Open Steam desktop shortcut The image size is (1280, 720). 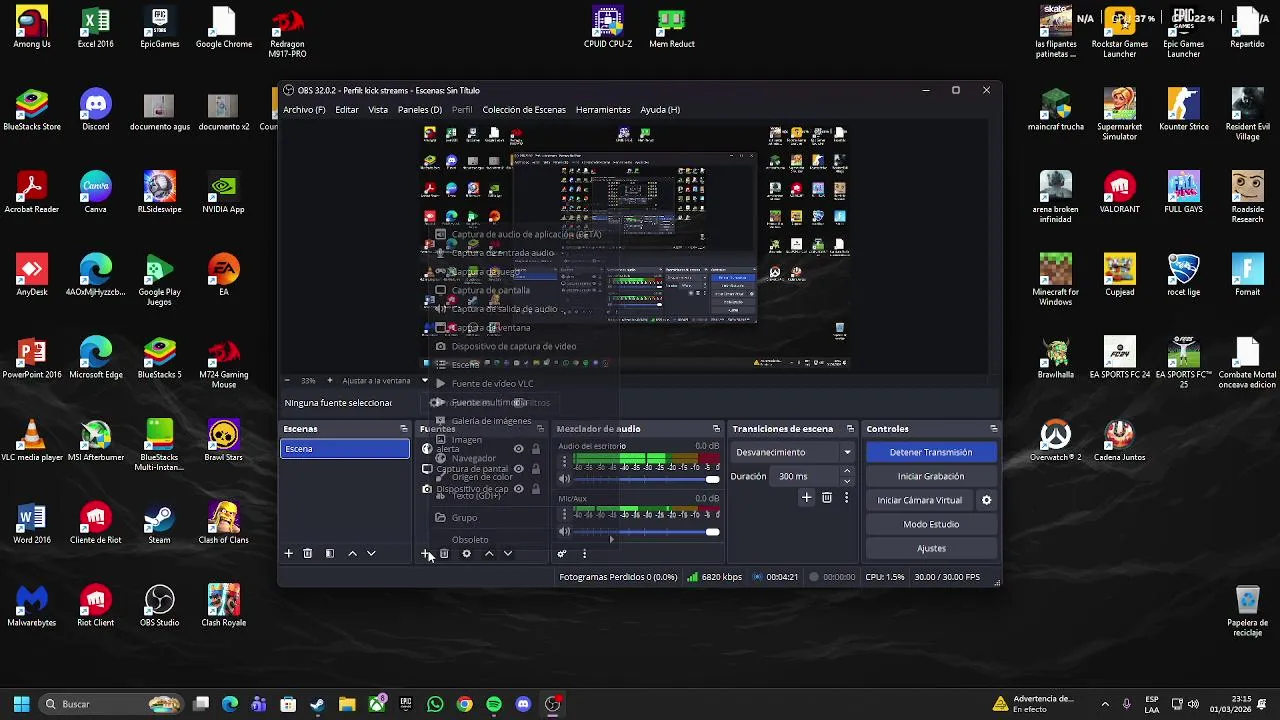tap(159, 521)
